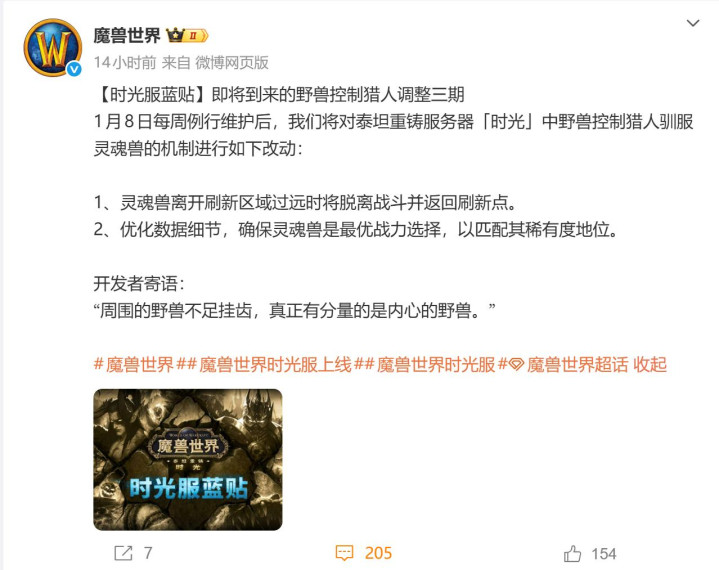Open the 魔兽世界 account name
The height and width of the screenshot is (570, 719).
coord(127,35)
